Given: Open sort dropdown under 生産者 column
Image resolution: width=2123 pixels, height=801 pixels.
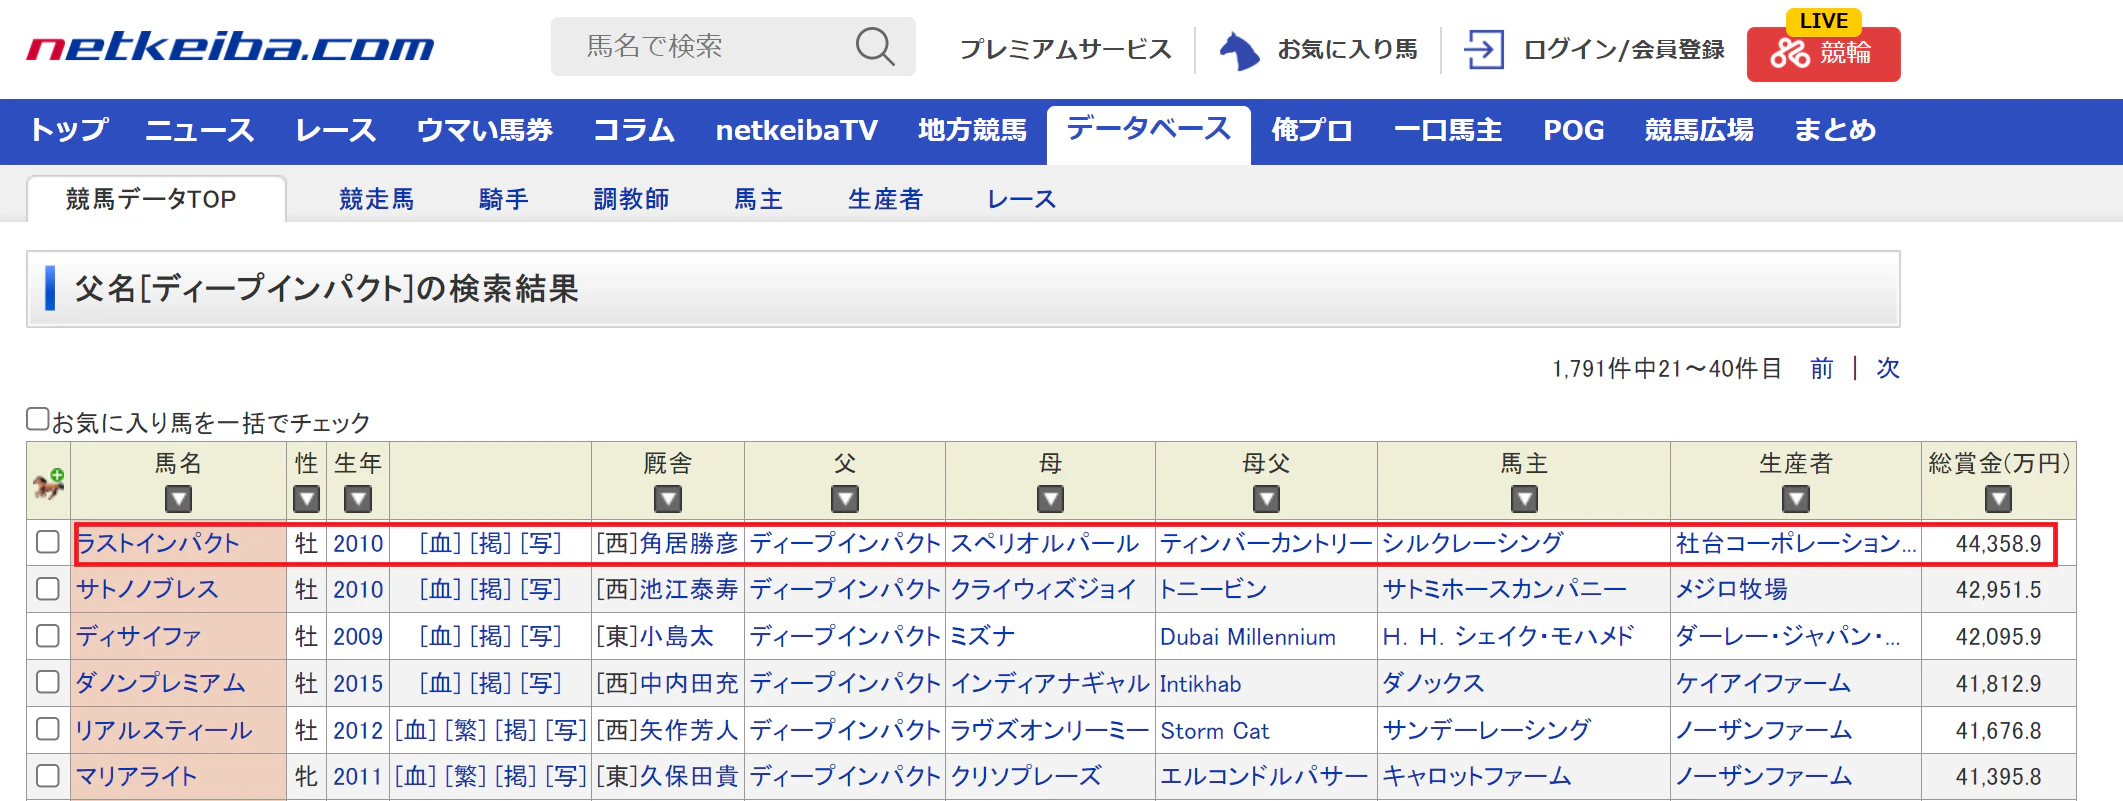Looking at the screenshot, I should pos(1796,498).
